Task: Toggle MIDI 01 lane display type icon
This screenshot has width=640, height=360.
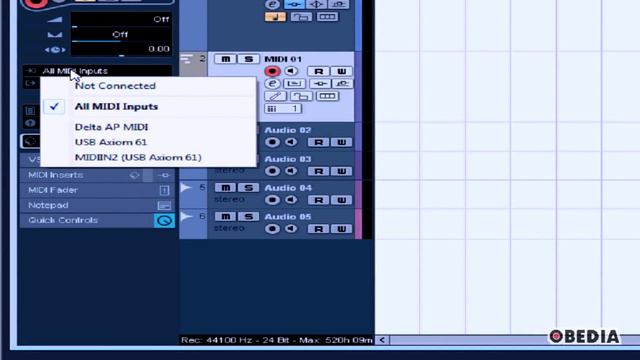Action: [327, 96]
